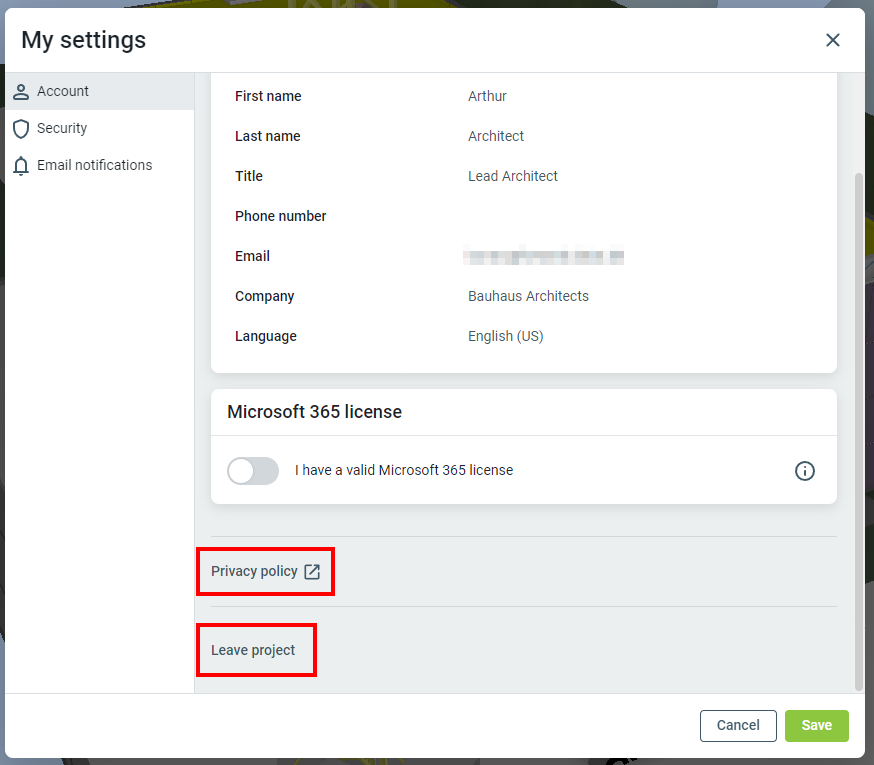Open the Privacy policy link

click(x=254, y=572)
